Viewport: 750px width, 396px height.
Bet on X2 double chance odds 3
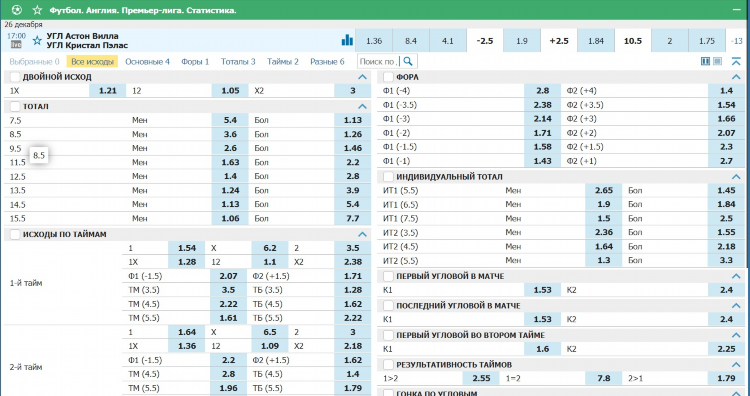tap(353, 90)
